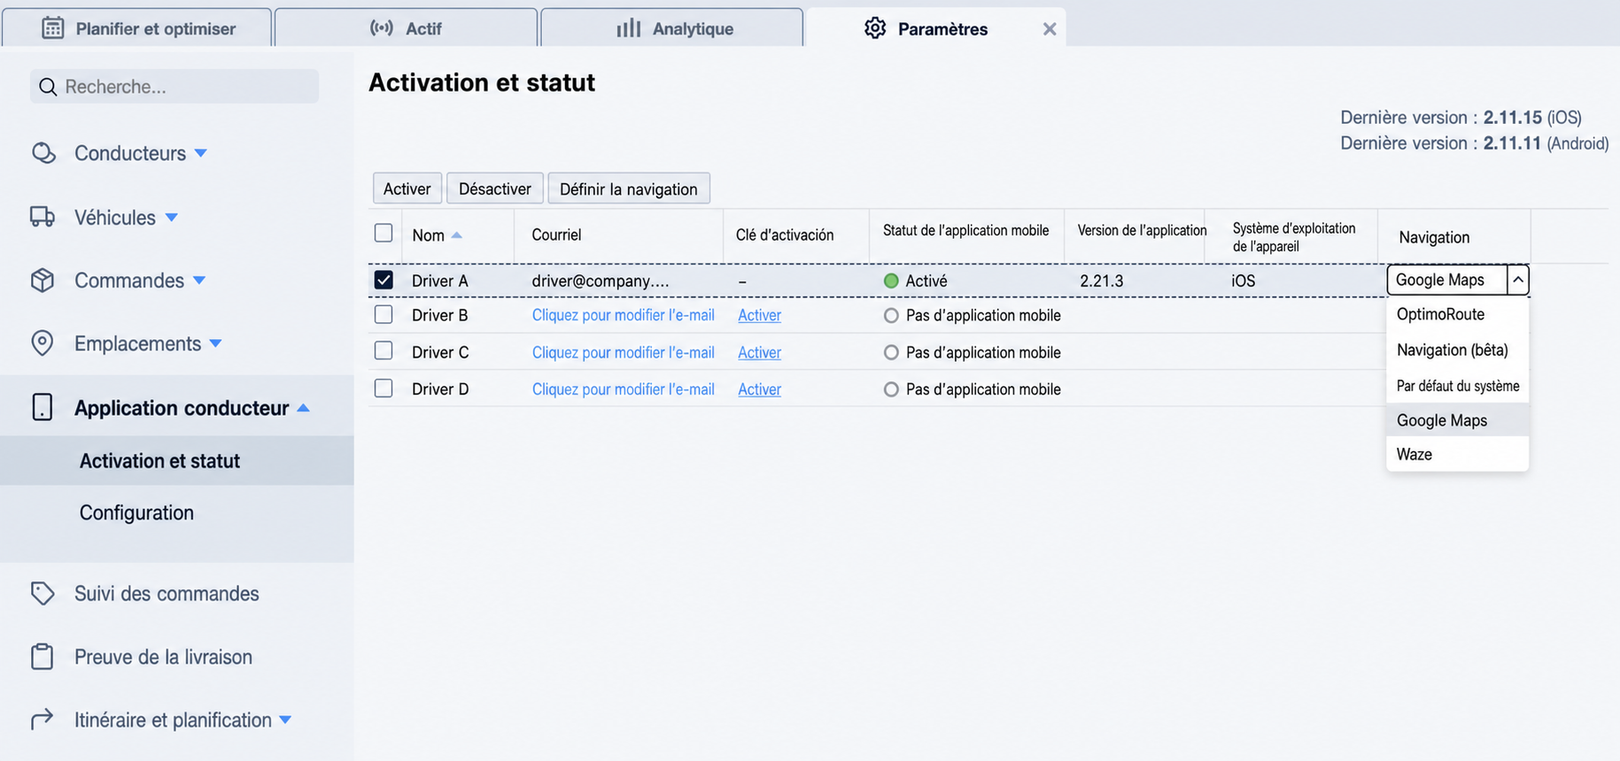Click the Emplacements pin icon
This screenshot has width=1620, height=761.
pyautogui.click(x=42, y=343)
